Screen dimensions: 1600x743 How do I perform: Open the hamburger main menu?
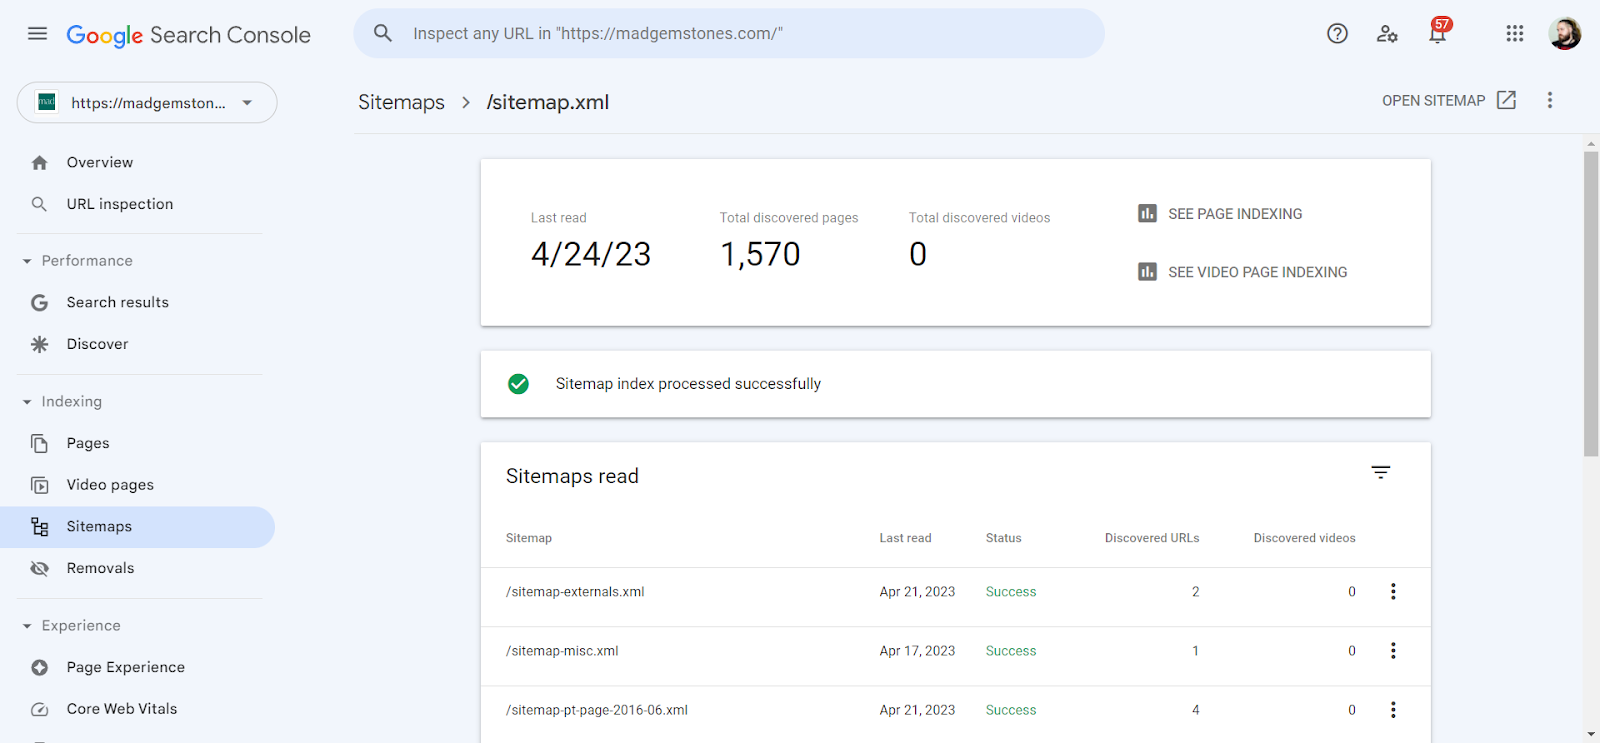point(37,34)
